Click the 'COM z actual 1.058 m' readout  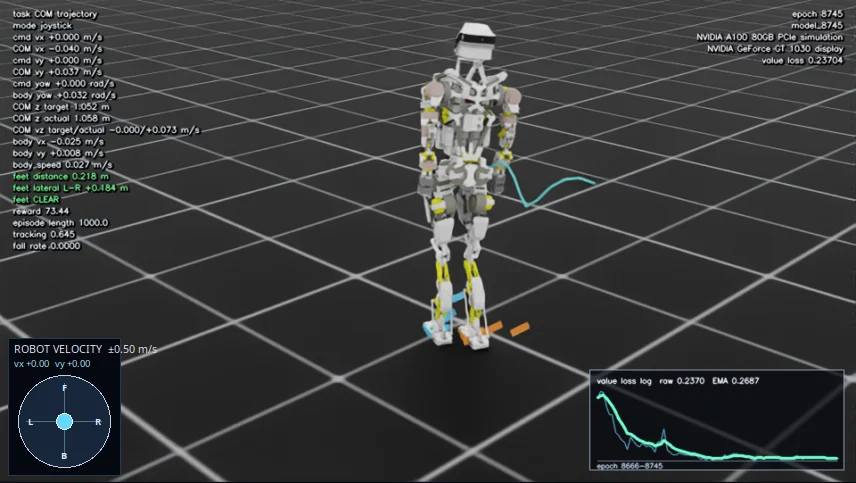coord(62,118)
